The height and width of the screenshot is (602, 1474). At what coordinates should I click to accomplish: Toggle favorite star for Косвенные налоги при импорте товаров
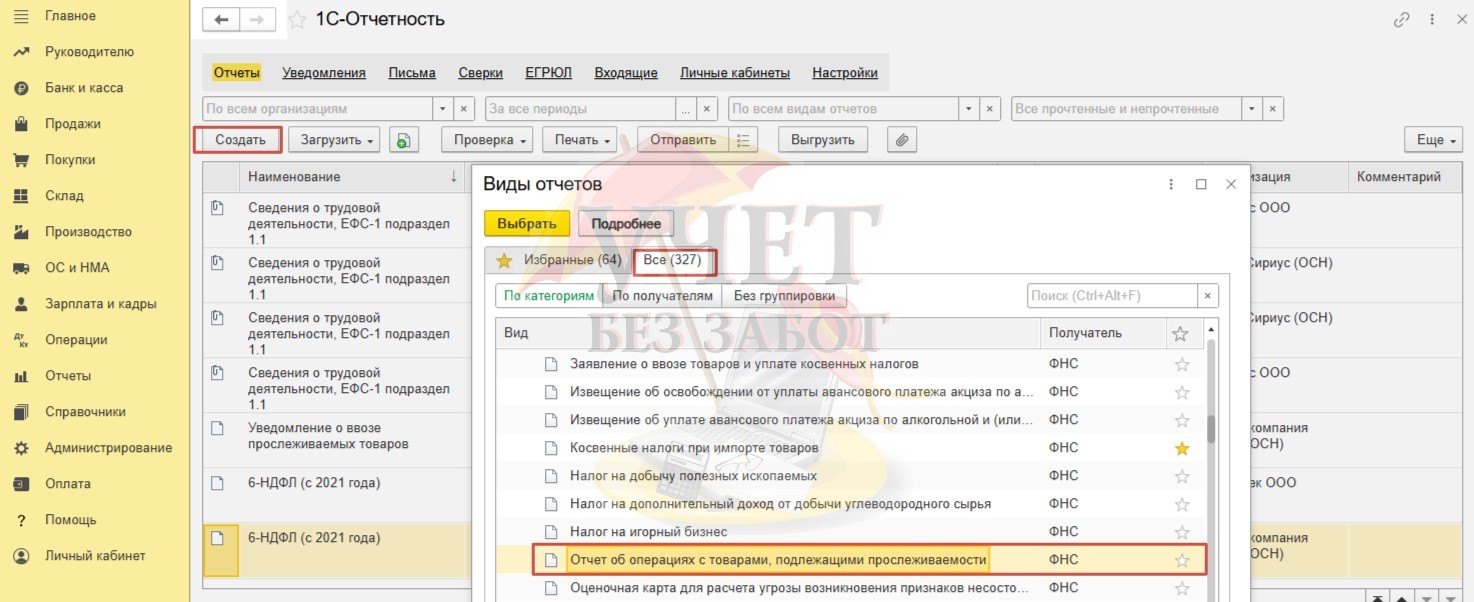1182,448
